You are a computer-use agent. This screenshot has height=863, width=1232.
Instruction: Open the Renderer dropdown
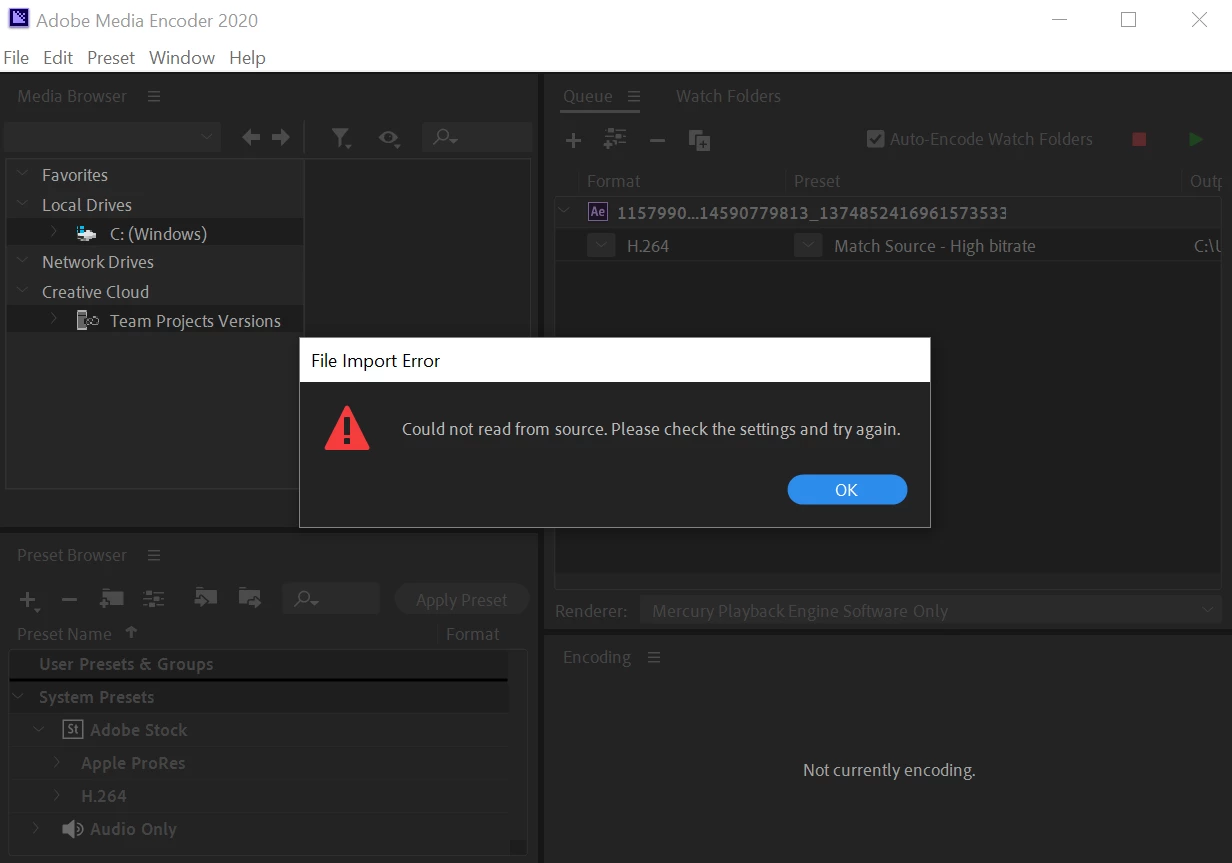tap(930, 610)
